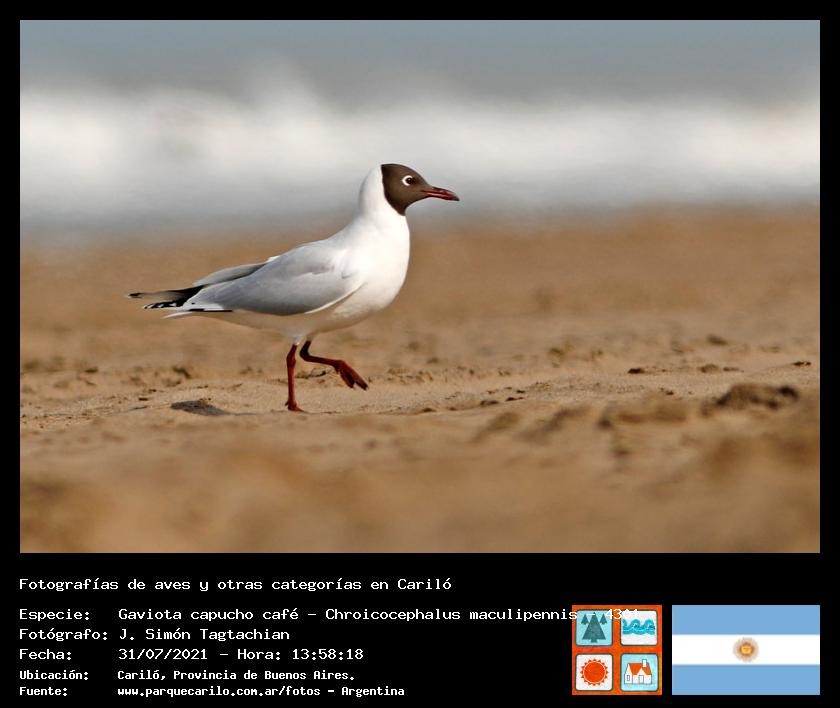Click the pine tree icon in the logo

pyautogui.click(x=594, y=628)
